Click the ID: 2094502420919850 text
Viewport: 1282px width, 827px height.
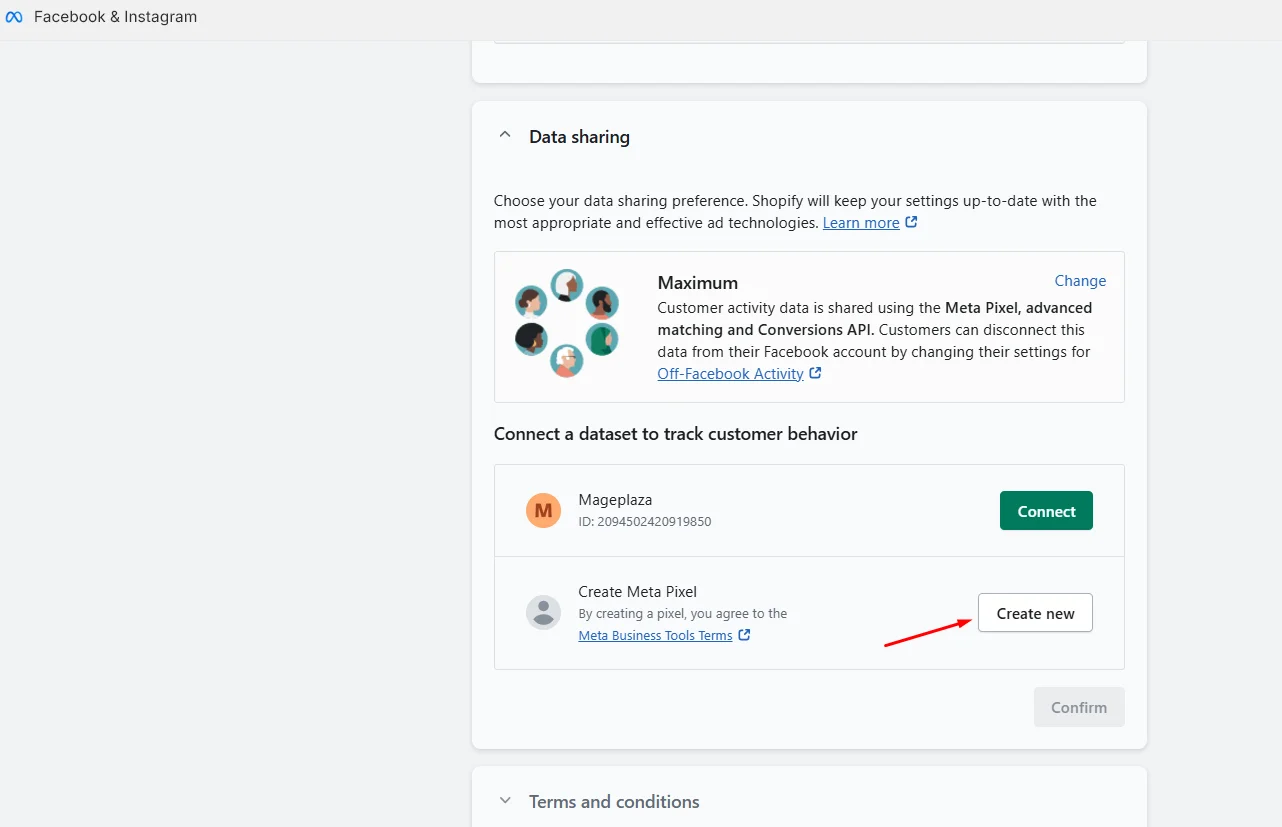[x=645, y=522]
